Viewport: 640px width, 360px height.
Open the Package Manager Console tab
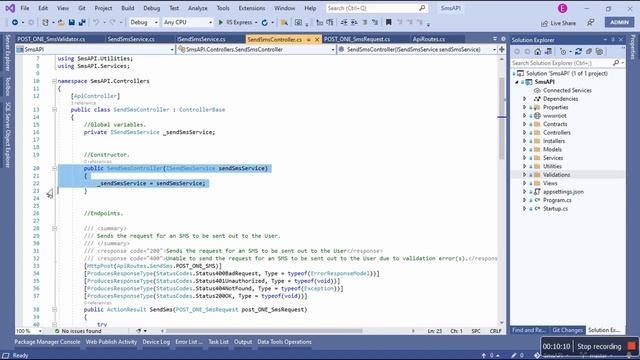click(x=47, y=342)
